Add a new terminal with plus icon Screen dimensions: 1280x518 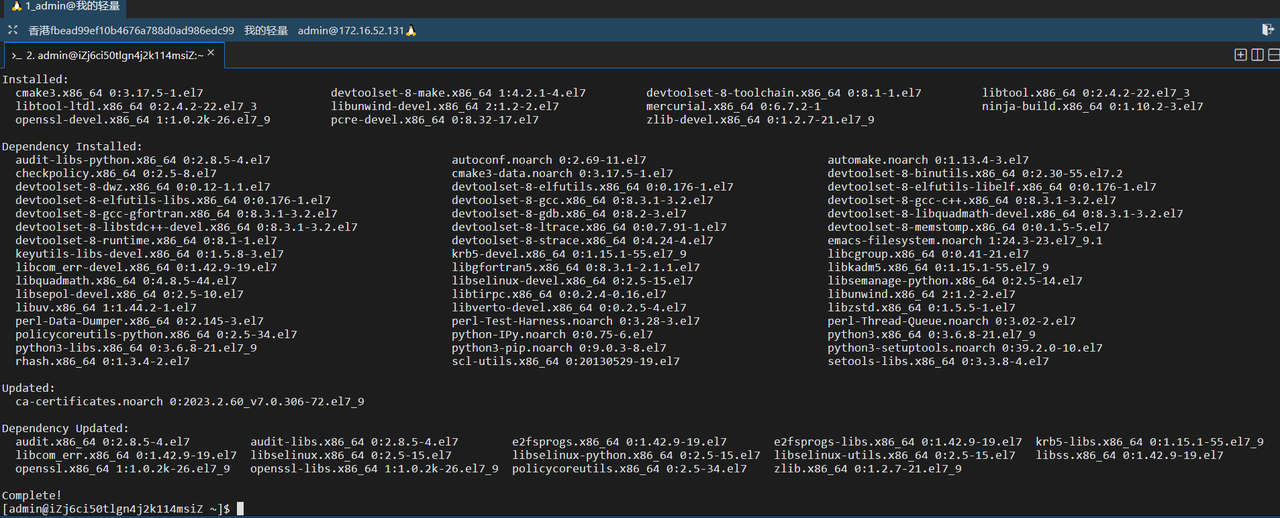tap(1241, 55)
